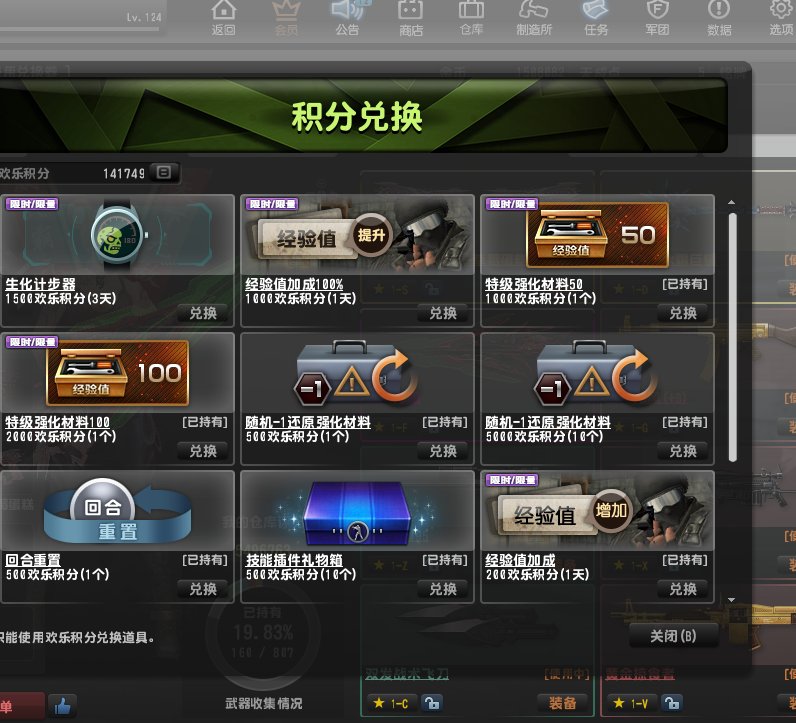Viewport: 796px width, 723px height.
Task: Open the 仓库 warehouse icon
Action: coord(471,18)
